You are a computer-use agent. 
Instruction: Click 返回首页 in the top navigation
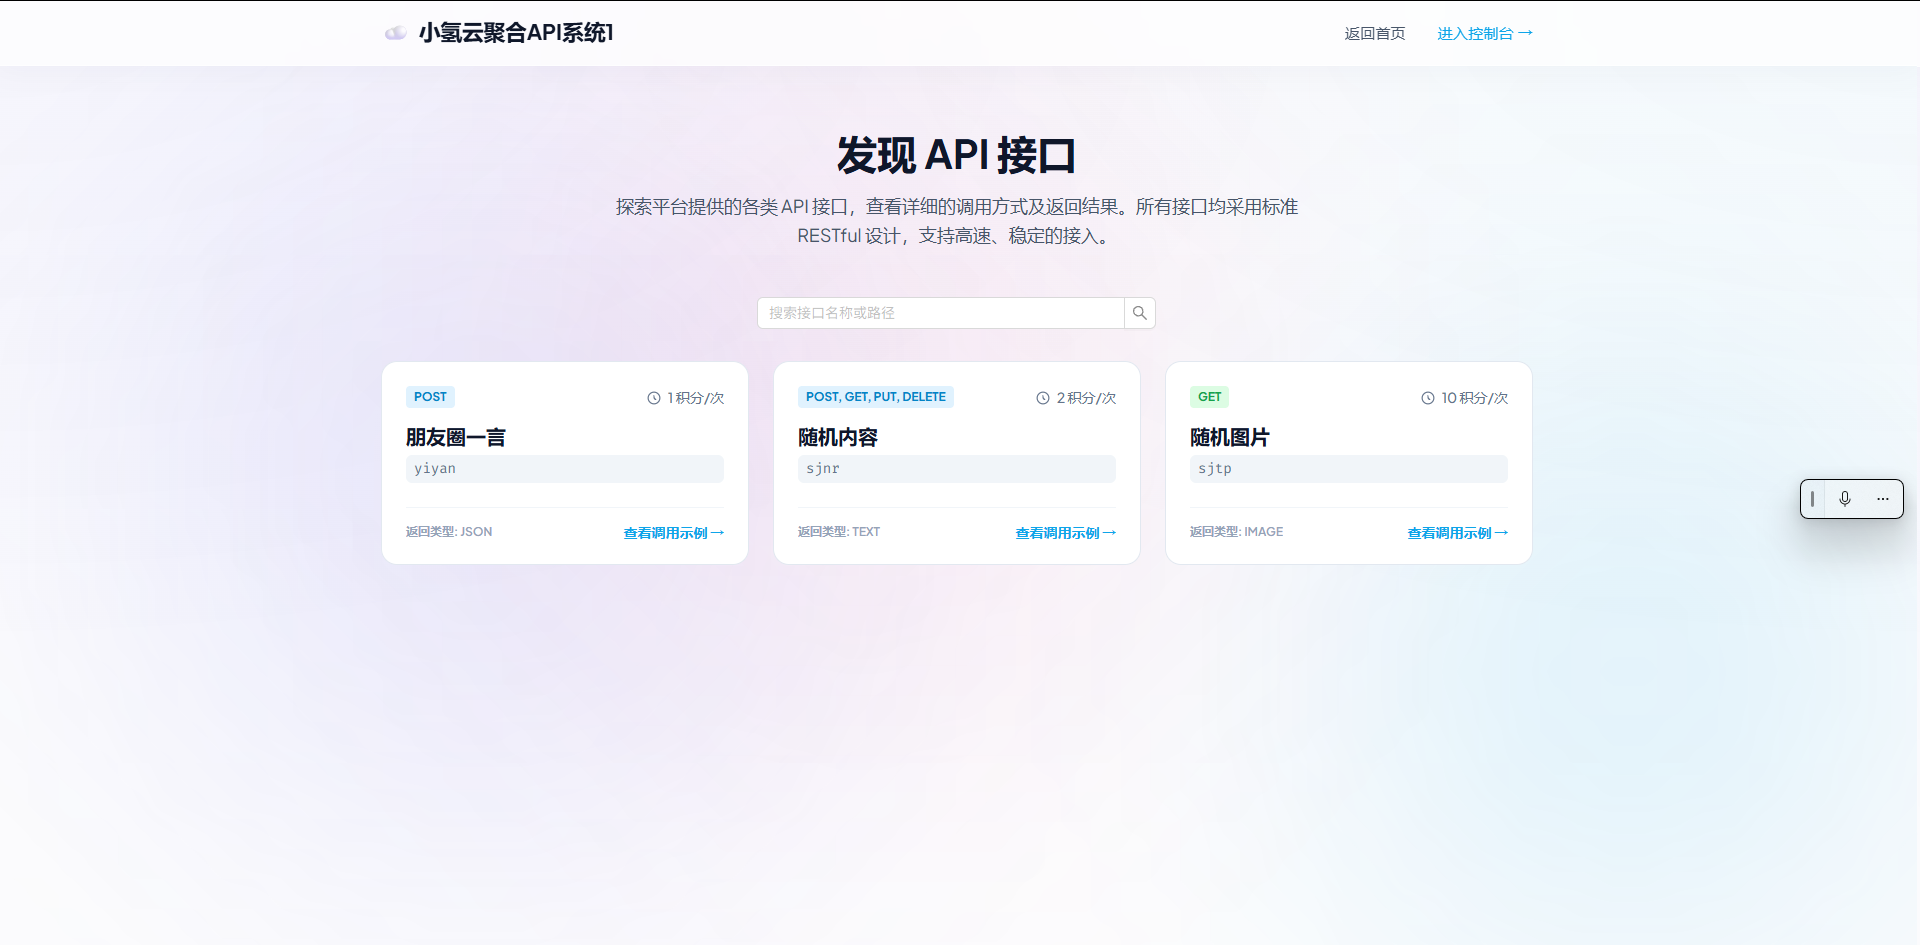(x=1374, y=33)
